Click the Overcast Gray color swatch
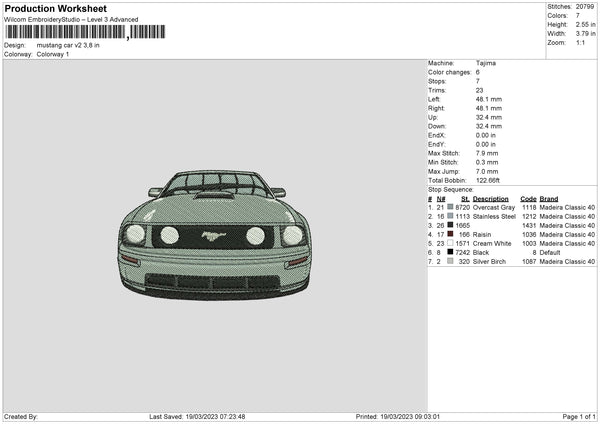Viewport: 600px width, 424px height. click(x=450, y=207)
